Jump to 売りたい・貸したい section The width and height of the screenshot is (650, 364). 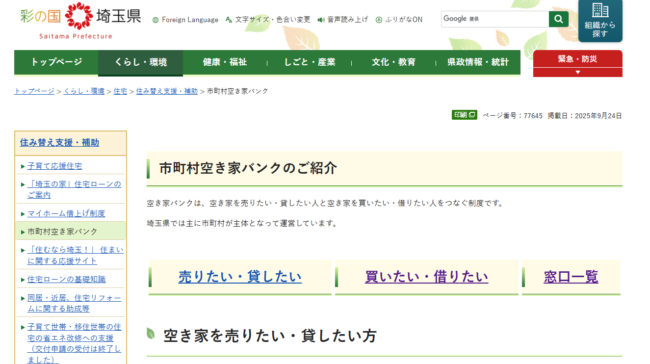[240, 277]
